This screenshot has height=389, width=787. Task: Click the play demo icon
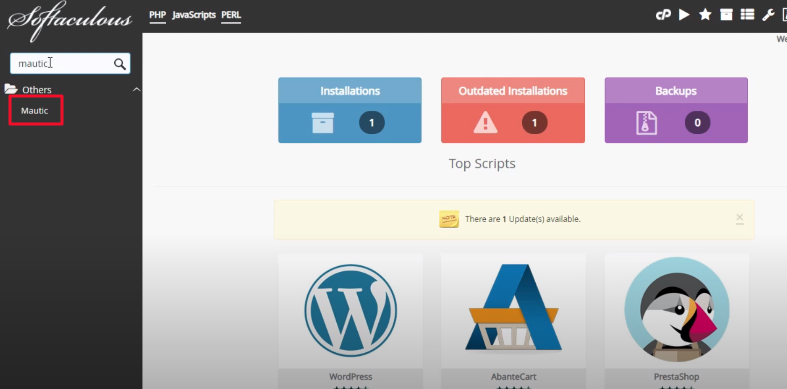pos(684,15)
